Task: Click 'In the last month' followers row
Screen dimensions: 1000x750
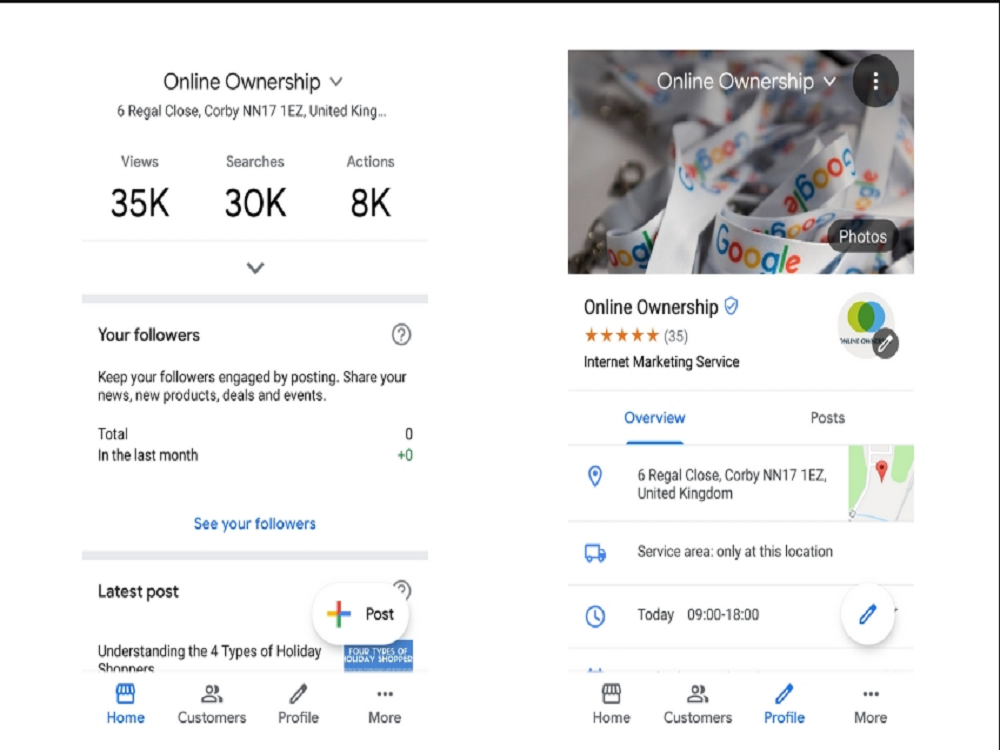Action: tap(255, 455)
